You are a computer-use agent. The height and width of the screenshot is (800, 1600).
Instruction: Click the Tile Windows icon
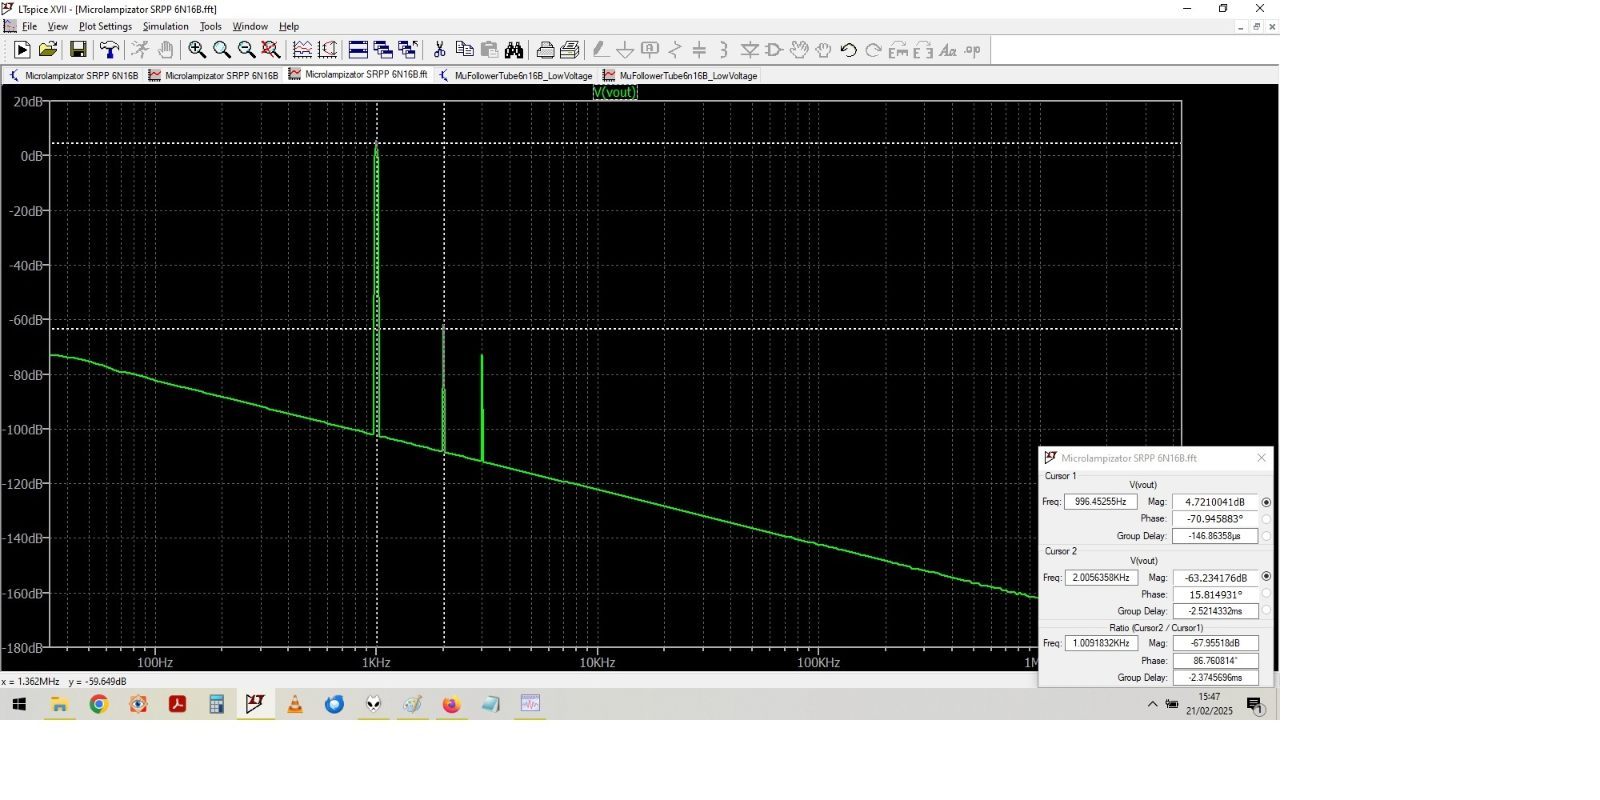358,50
